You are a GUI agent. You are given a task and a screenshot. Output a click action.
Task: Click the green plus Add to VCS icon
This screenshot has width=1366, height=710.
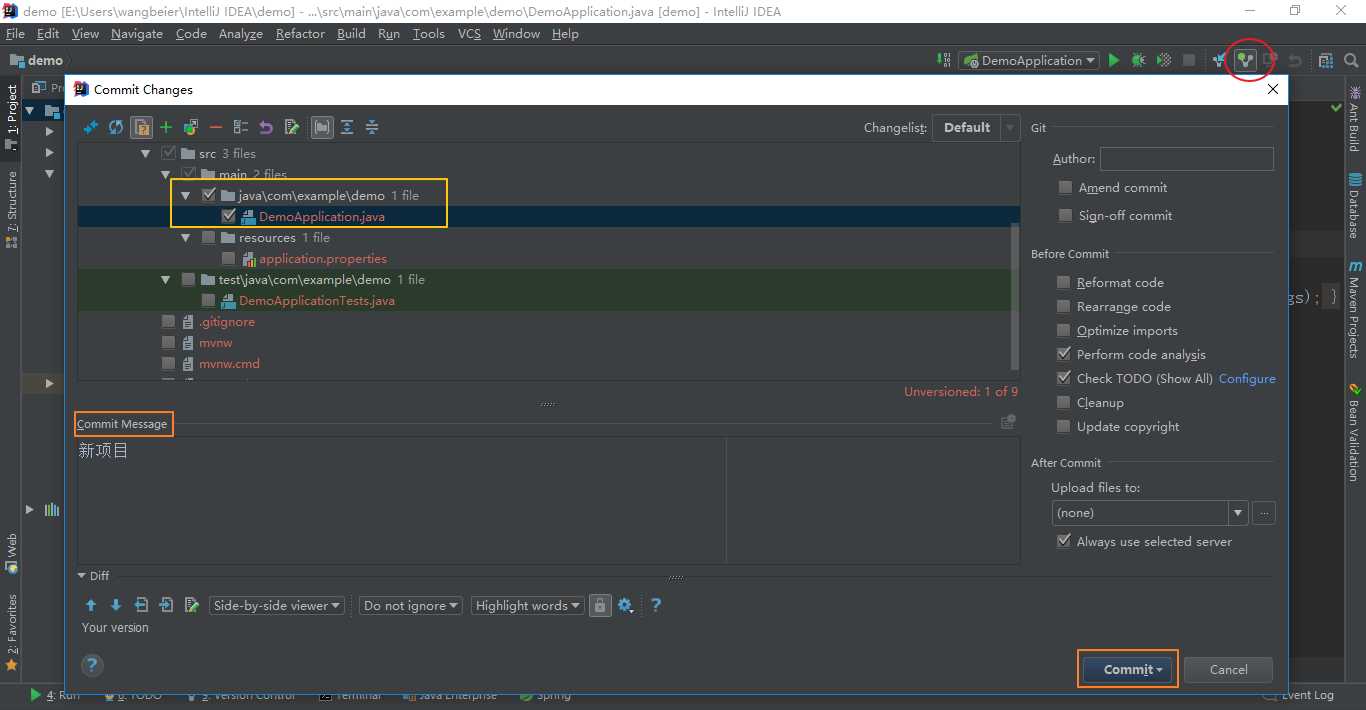click(x=166, y=127)
